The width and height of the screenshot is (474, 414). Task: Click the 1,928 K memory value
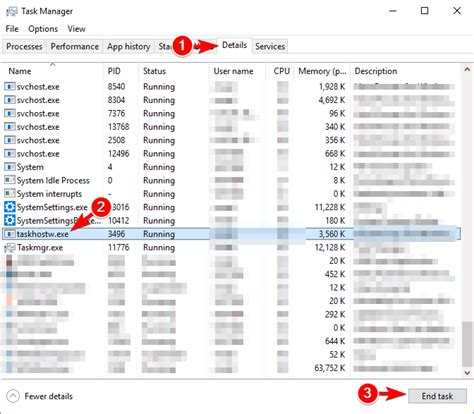[x=332, y=87]
